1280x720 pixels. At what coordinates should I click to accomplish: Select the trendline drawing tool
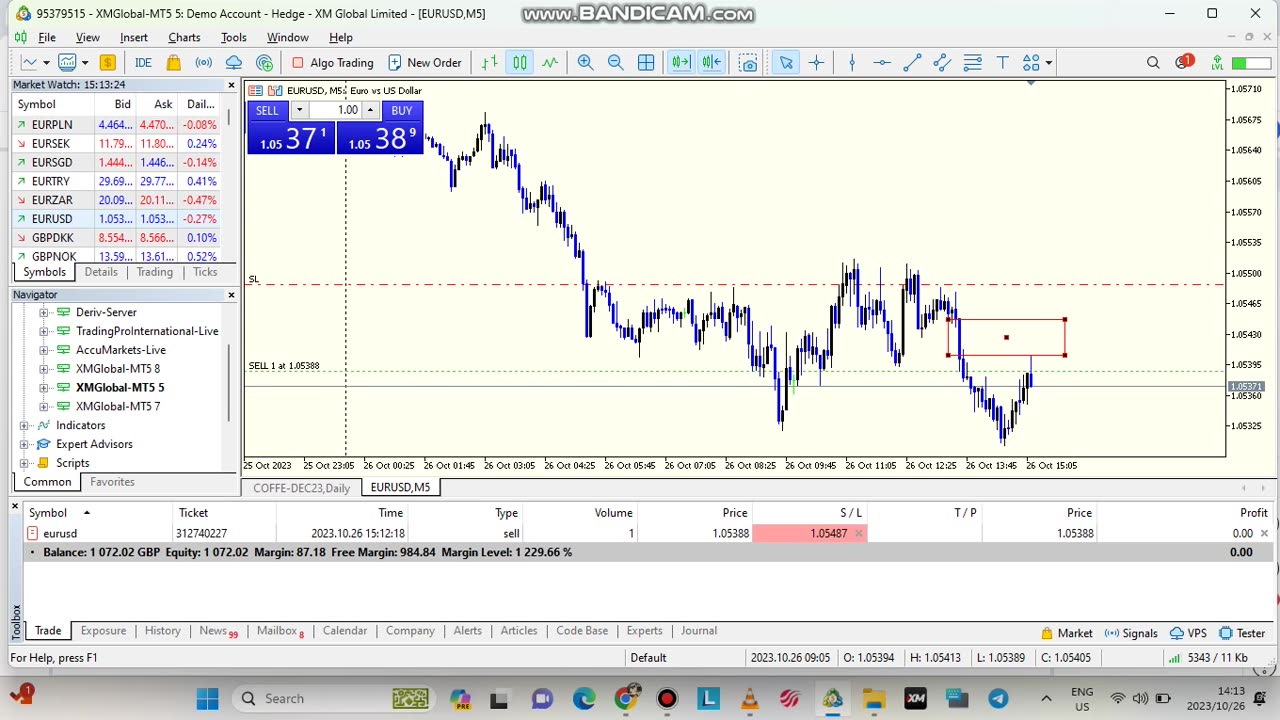(x=912, y=62)
